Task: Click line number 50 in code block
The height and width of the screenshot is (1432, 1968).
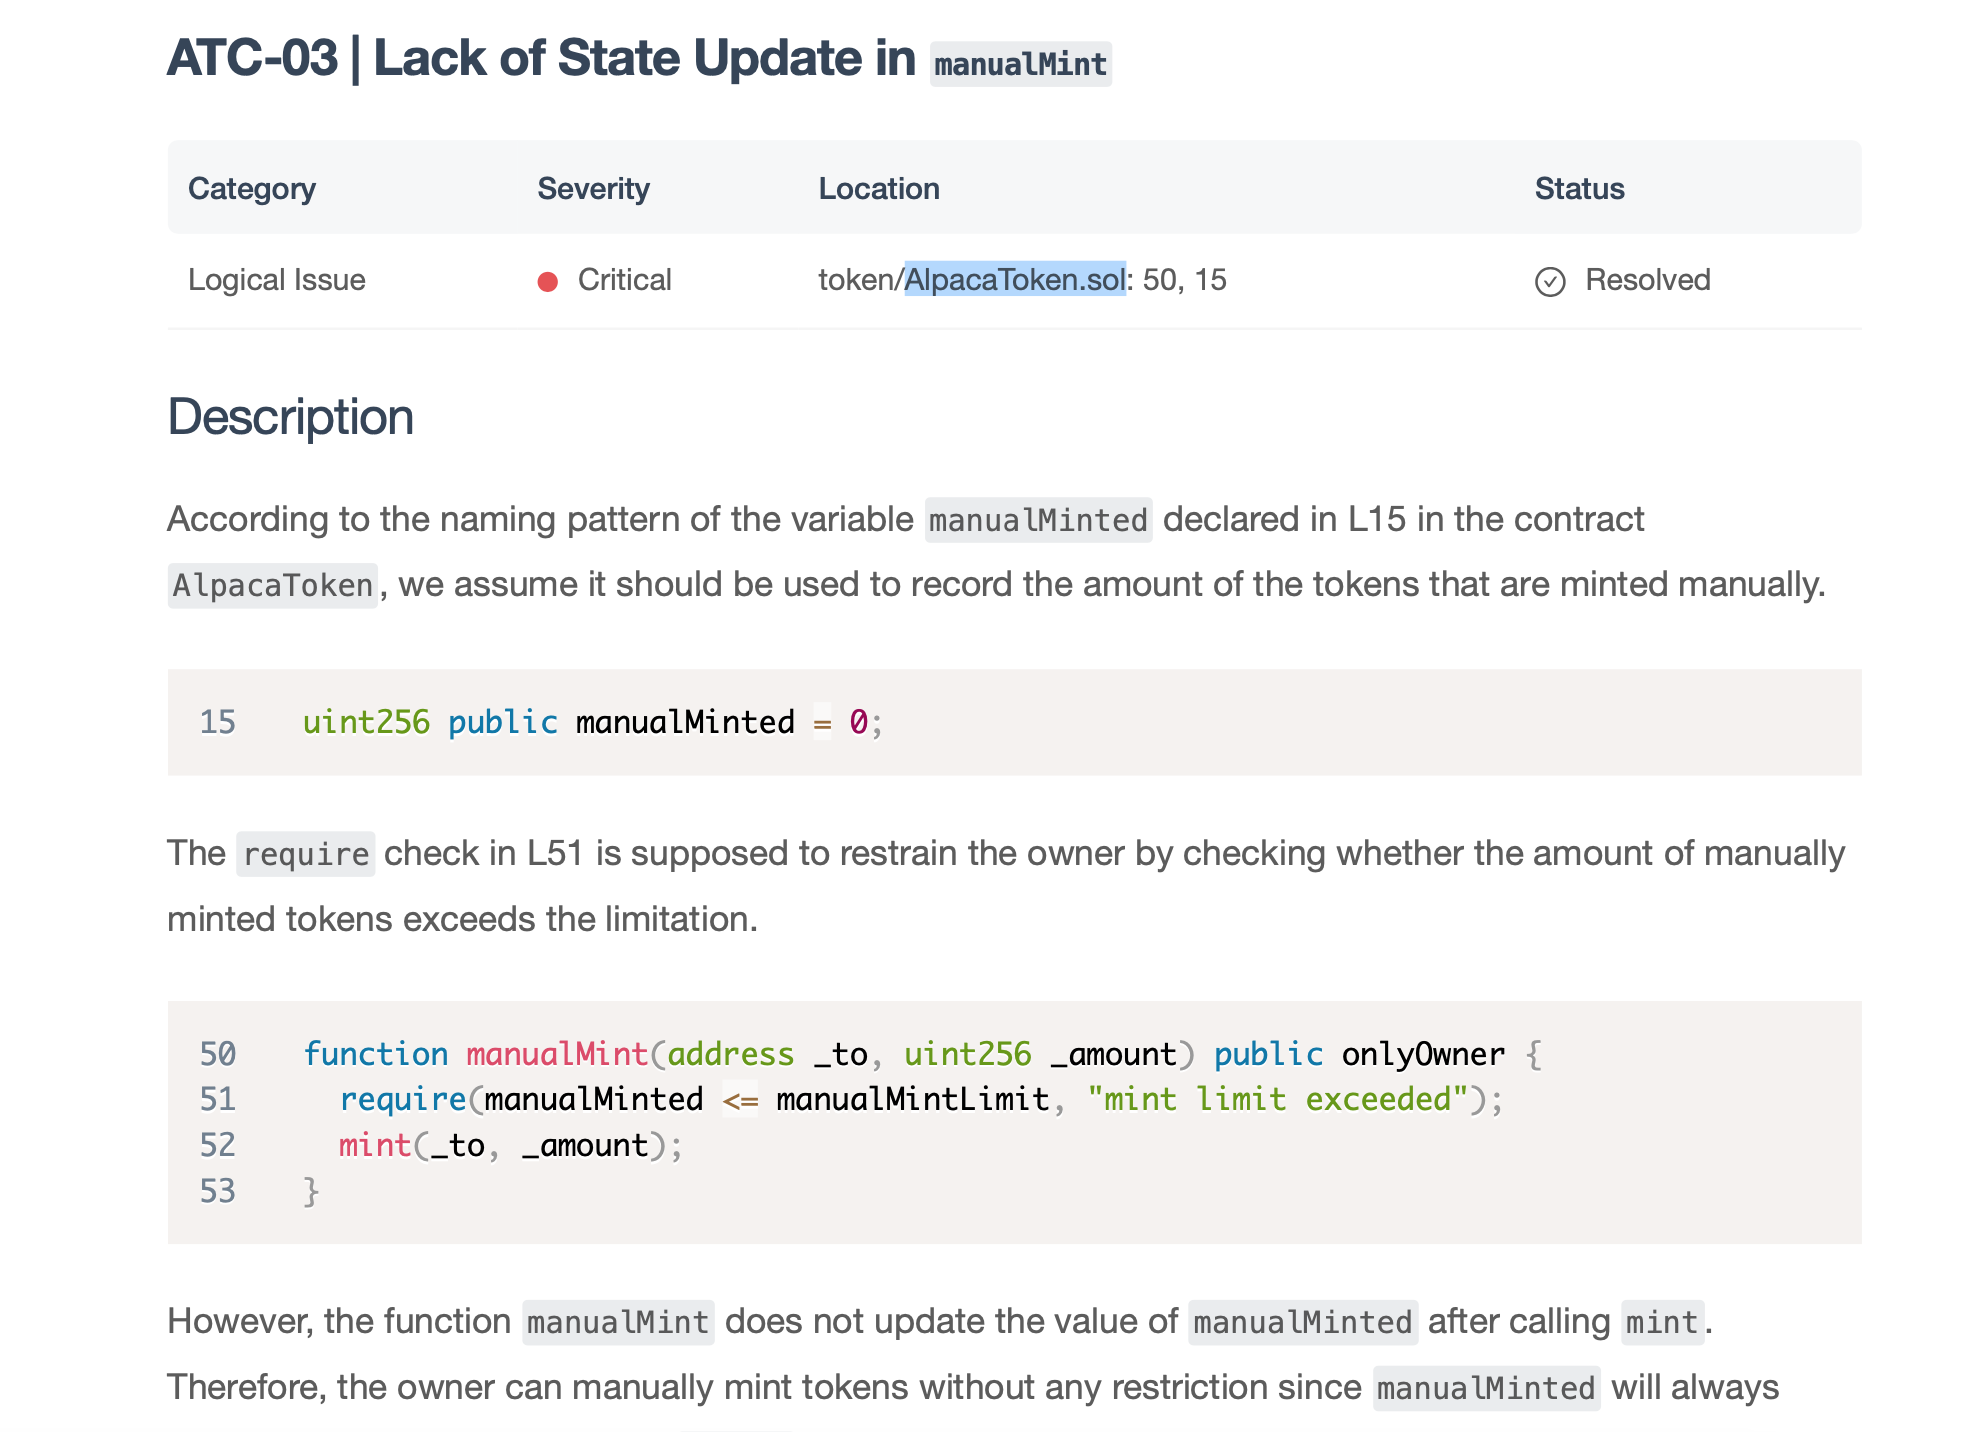Action: tap(217, 1054)
